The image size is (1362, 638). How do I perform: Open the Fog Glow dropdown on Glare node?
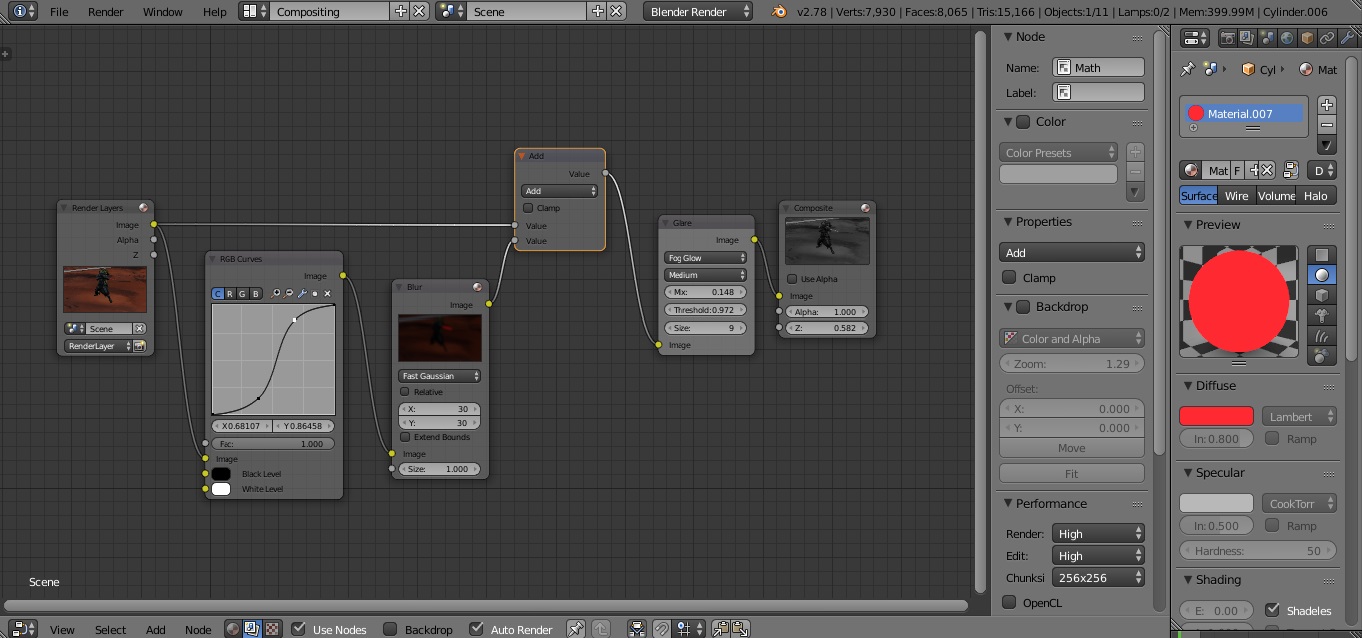[705, 258]
